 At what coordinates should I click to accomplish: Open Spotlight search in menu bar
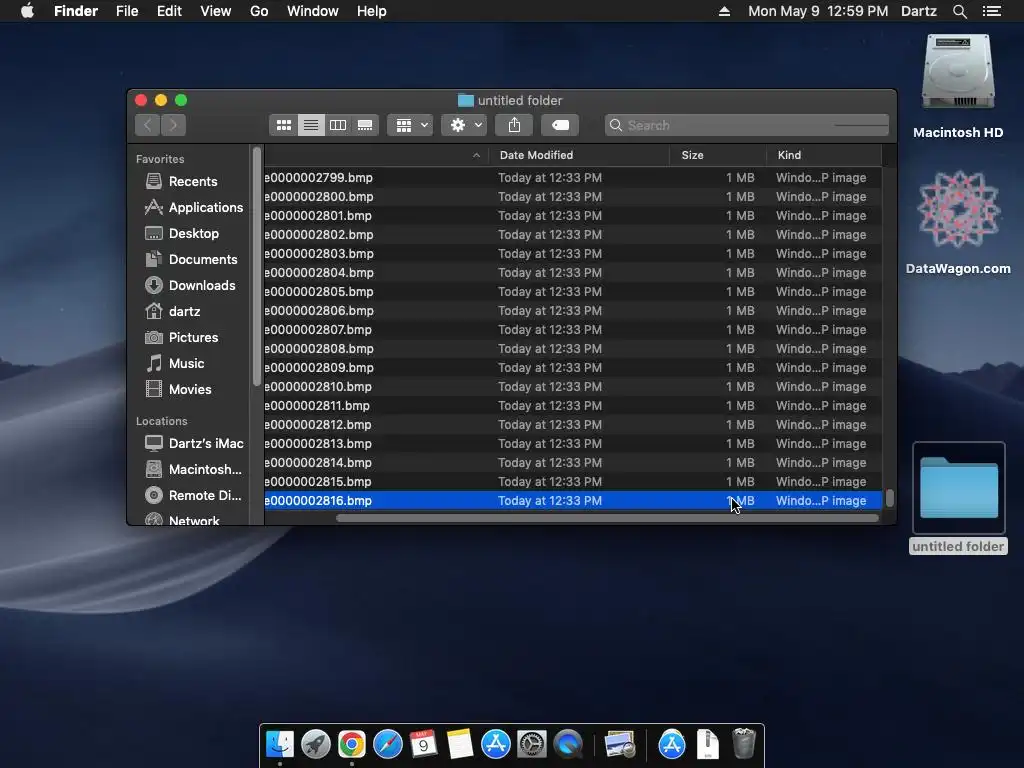pos(959,11)
